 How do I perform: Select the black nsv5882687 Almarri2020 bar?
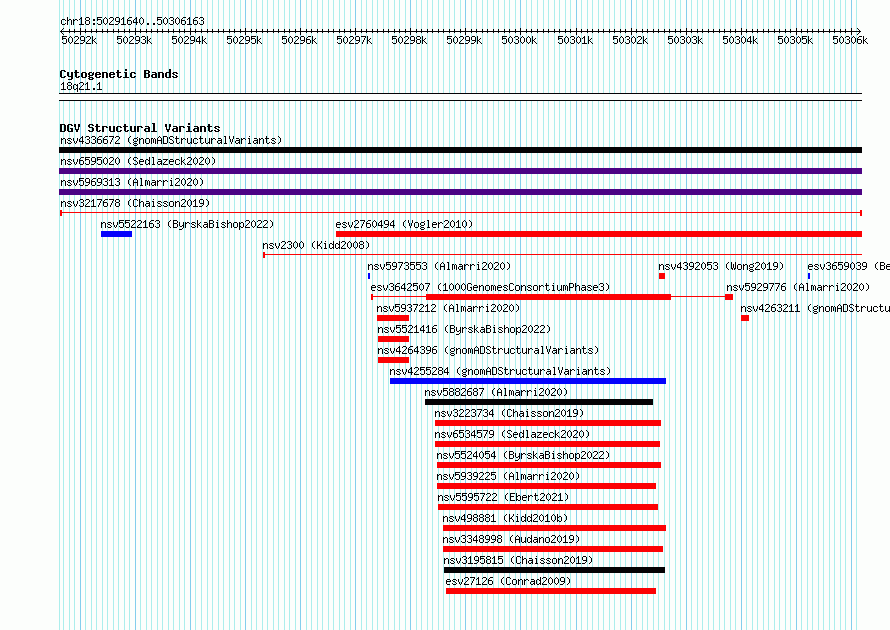pos(539,402)
